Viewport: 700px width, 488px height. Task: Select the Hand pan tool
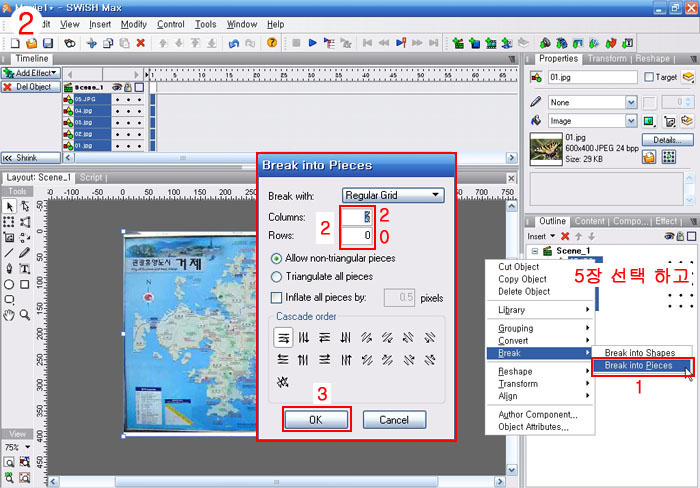click(9, 315)
